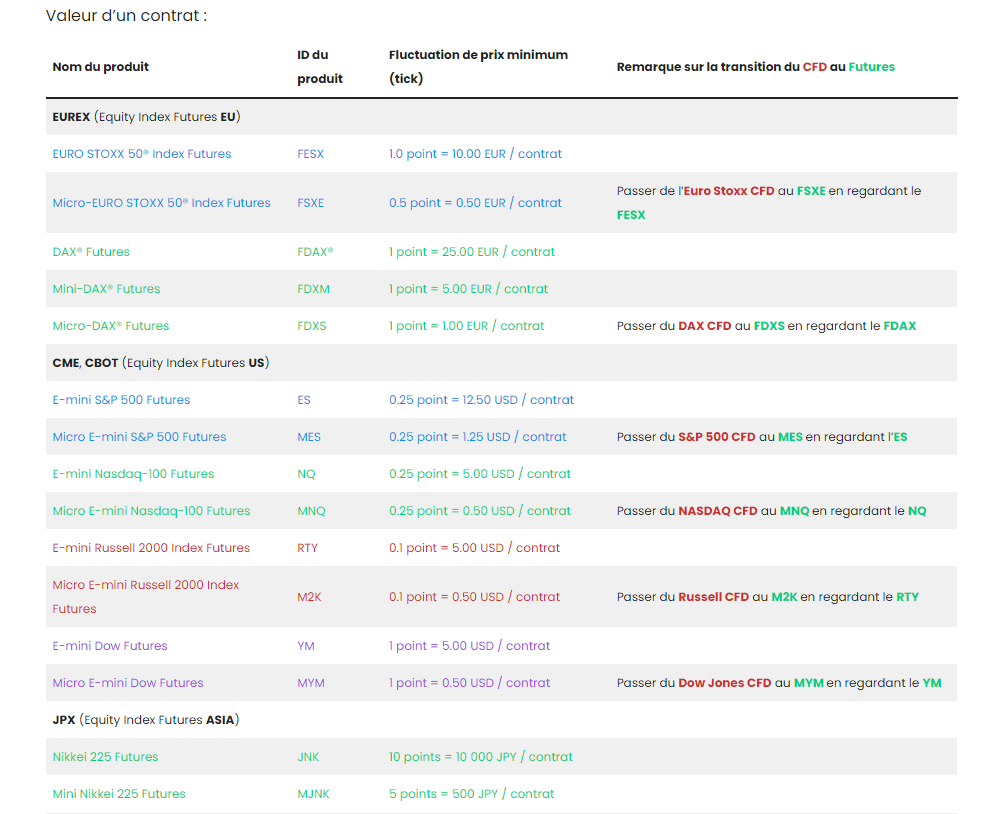The image size is (984, 814).
Task: Click the Micro-EURO STOXX 50® Index Futures link
Action: [161, 203]
